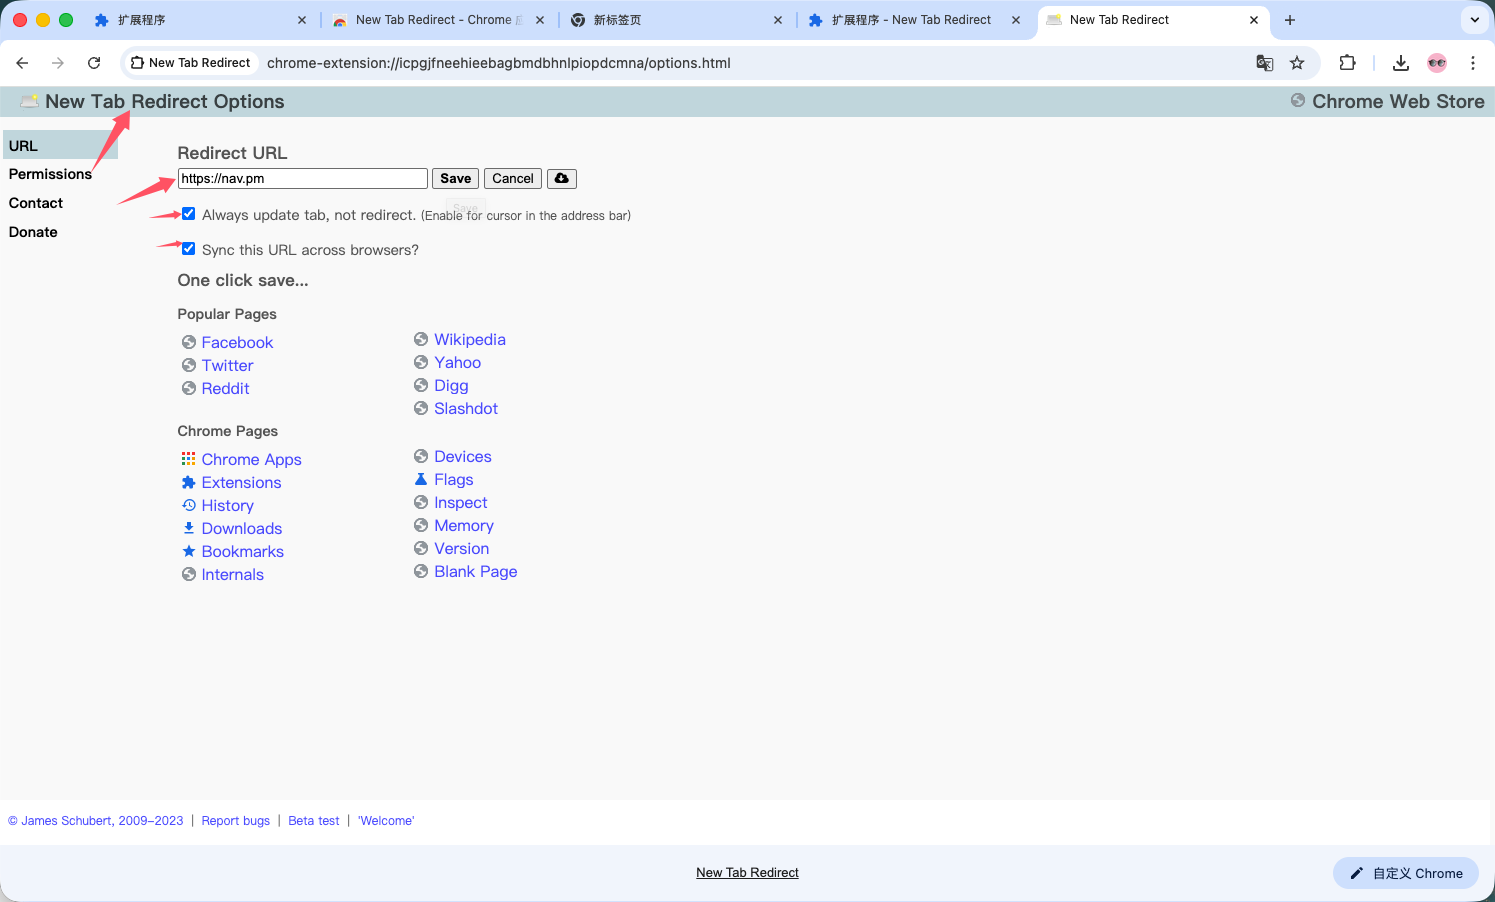This screenshot has height=902, width=1495.
Task: Click the cloud sync icon button
Action: point(562,178)
